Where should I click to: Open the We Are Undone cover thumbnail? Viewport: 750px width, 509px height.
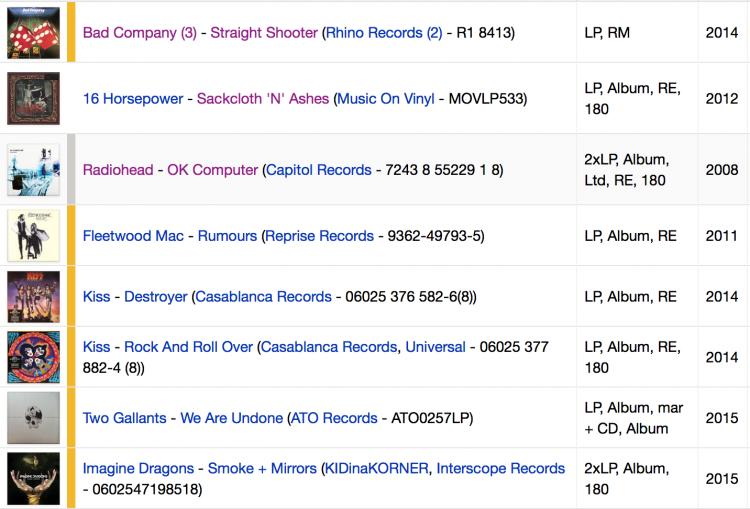pyautogui.click(x=33, y=418)
